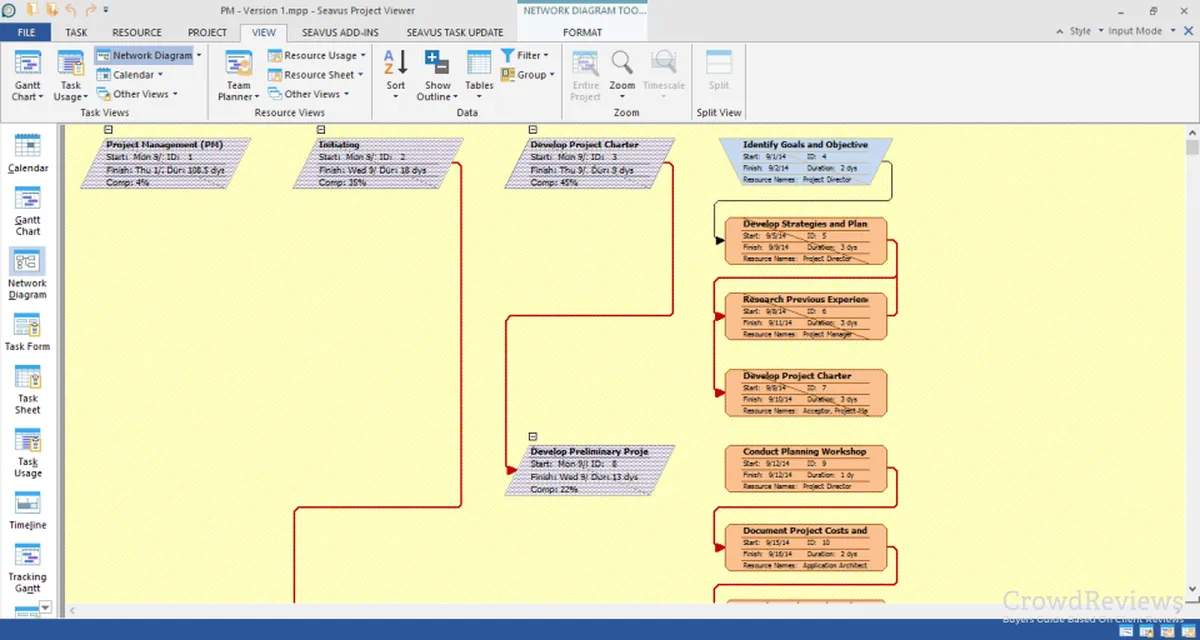The width and height of the screenshot is (1200, 640).
Task: Open the Gantt Chart ribbon button
Action: point(27,75)
